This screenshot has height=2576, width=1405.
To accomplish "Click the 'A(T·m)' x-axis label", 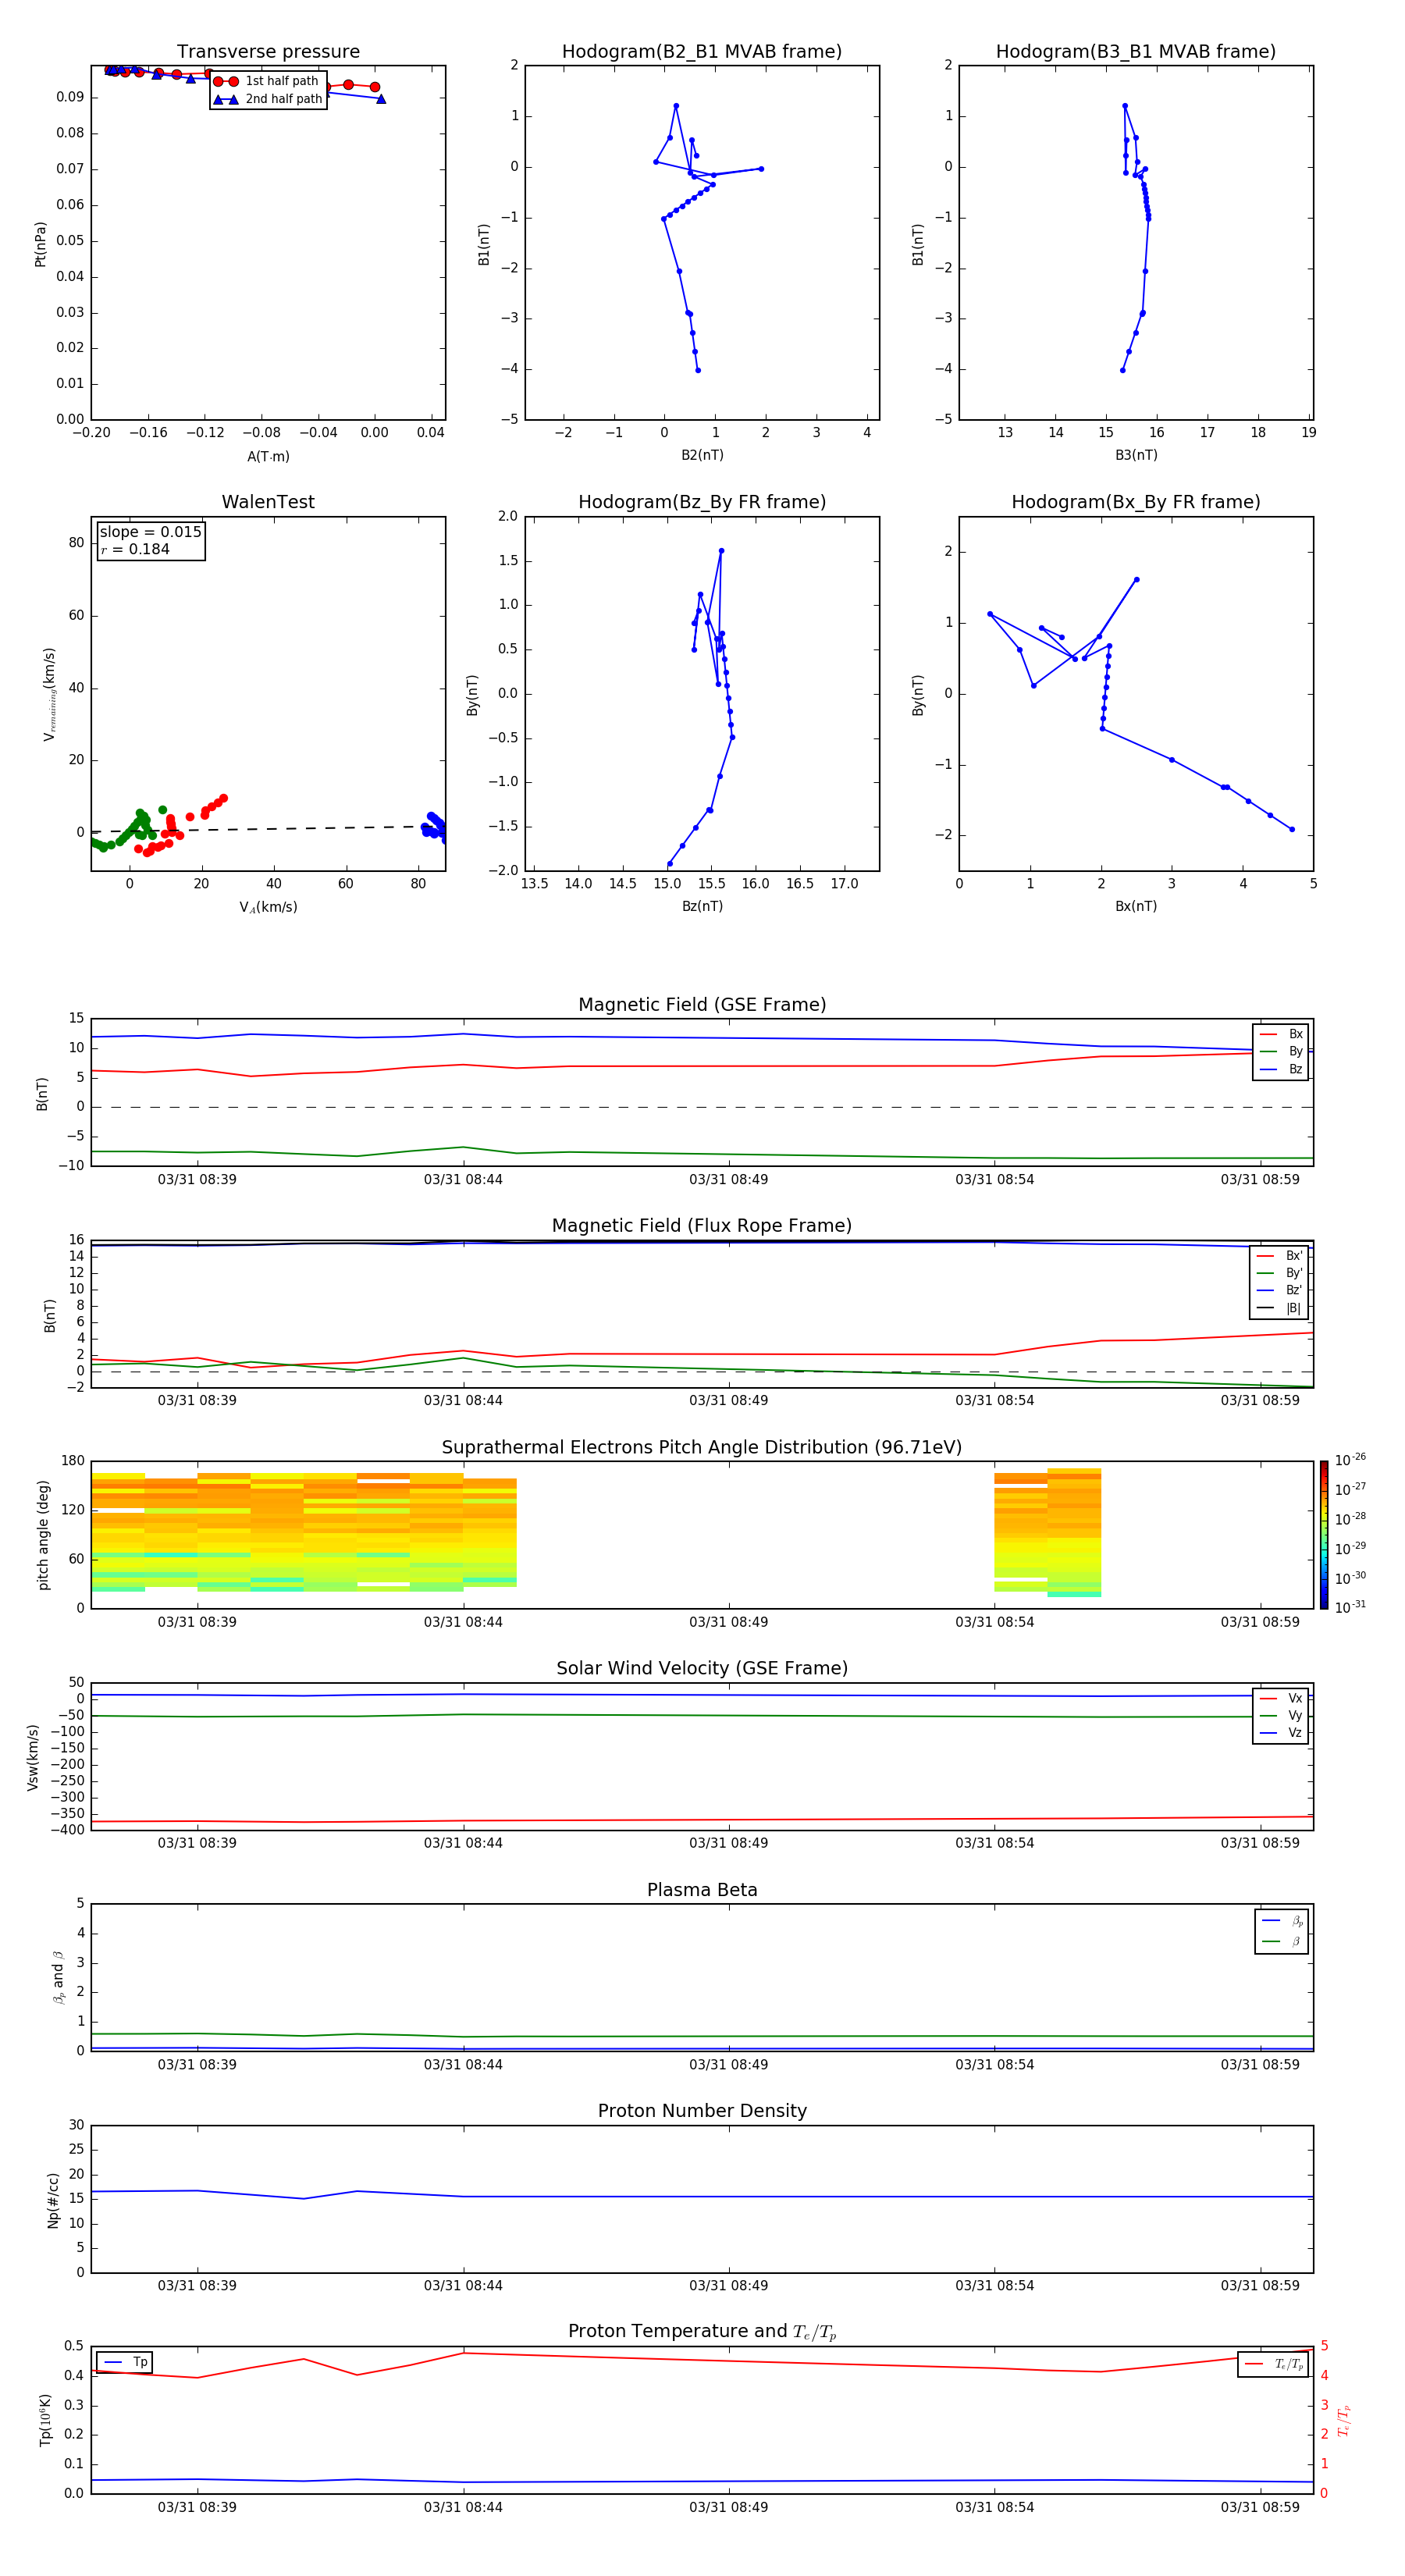I will 268,456.
